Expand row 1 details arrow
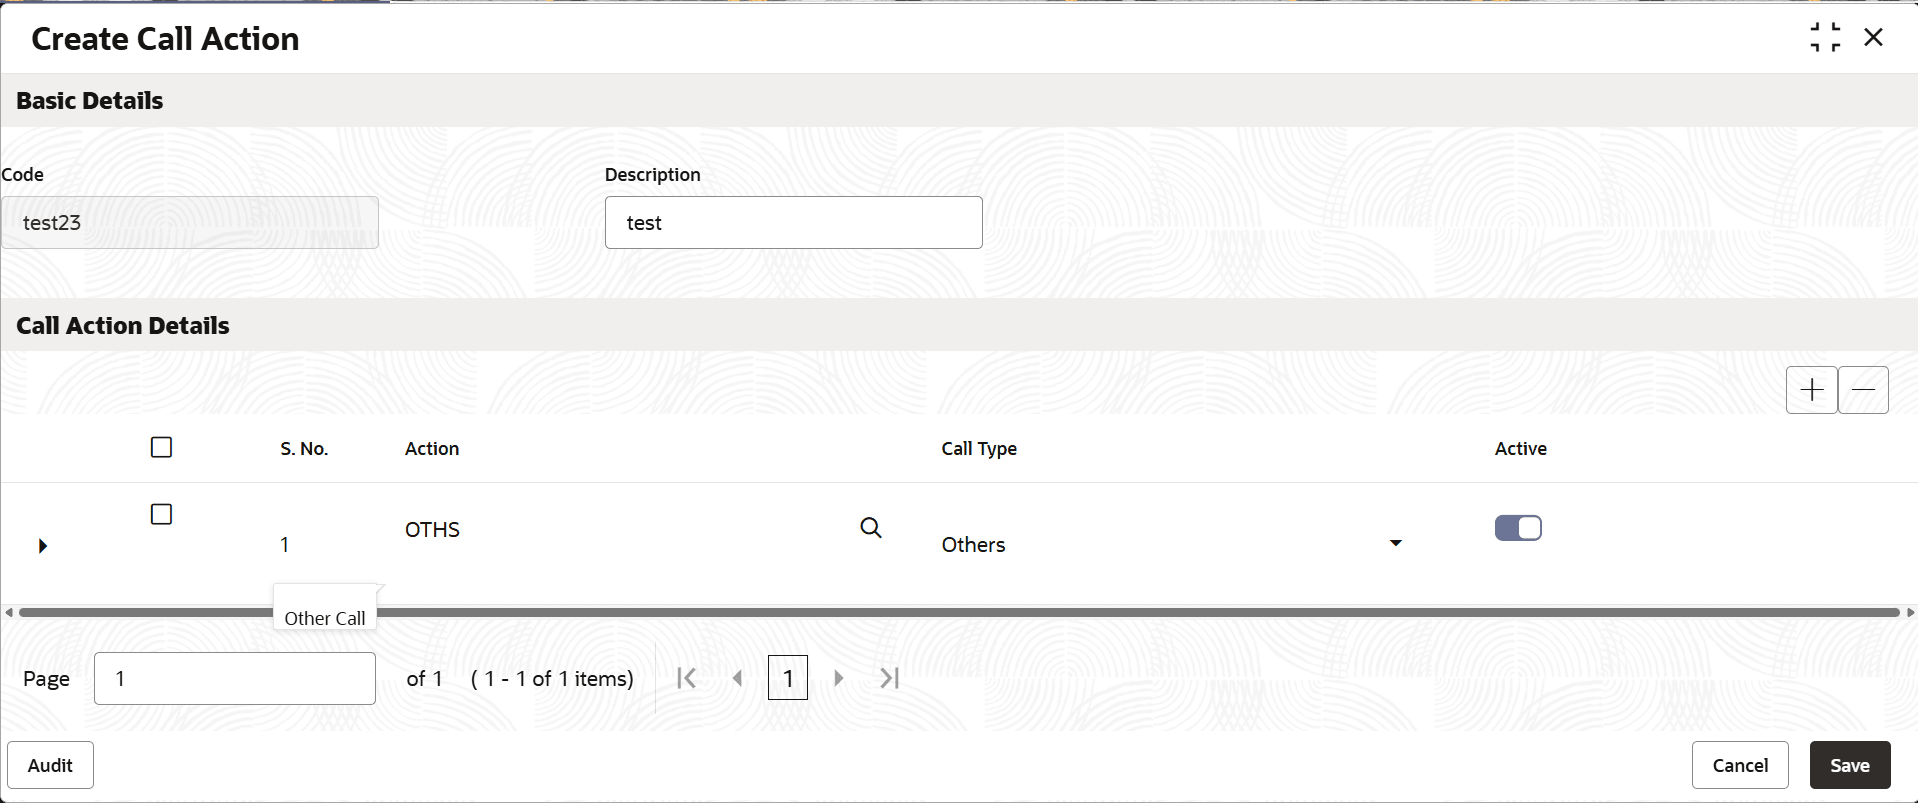 (43, 546)
